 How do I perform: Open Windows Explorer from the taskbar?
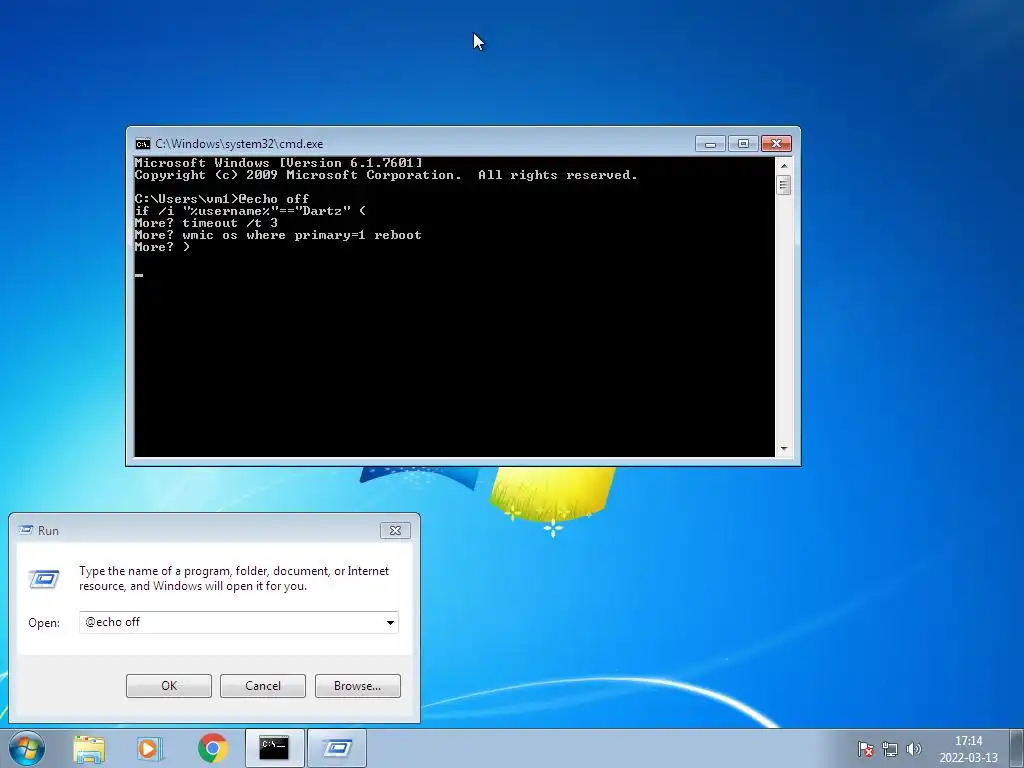(89, 749)
